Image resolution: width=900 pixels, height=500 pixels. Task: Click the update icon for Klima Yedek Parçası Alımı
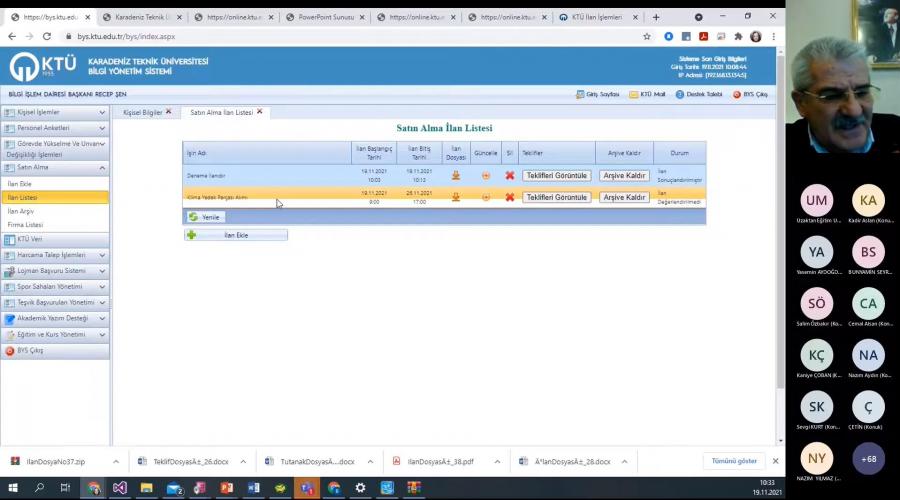[x=486, y=197]
